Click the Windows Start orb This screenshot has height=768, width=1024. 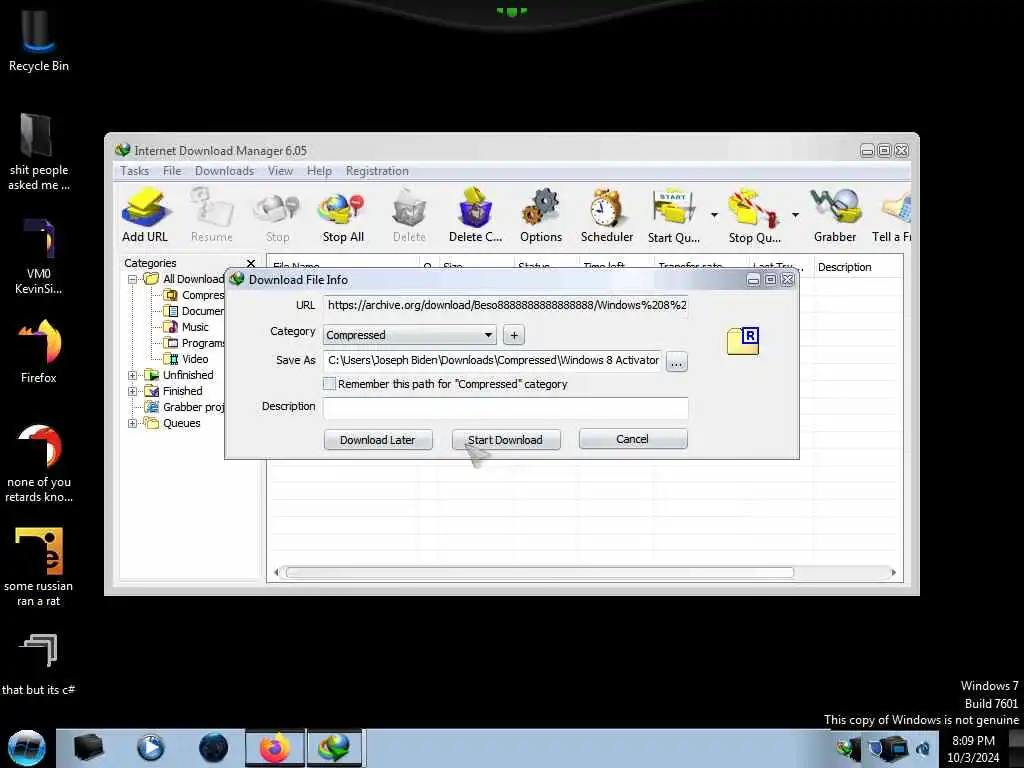tap(27, 748)
